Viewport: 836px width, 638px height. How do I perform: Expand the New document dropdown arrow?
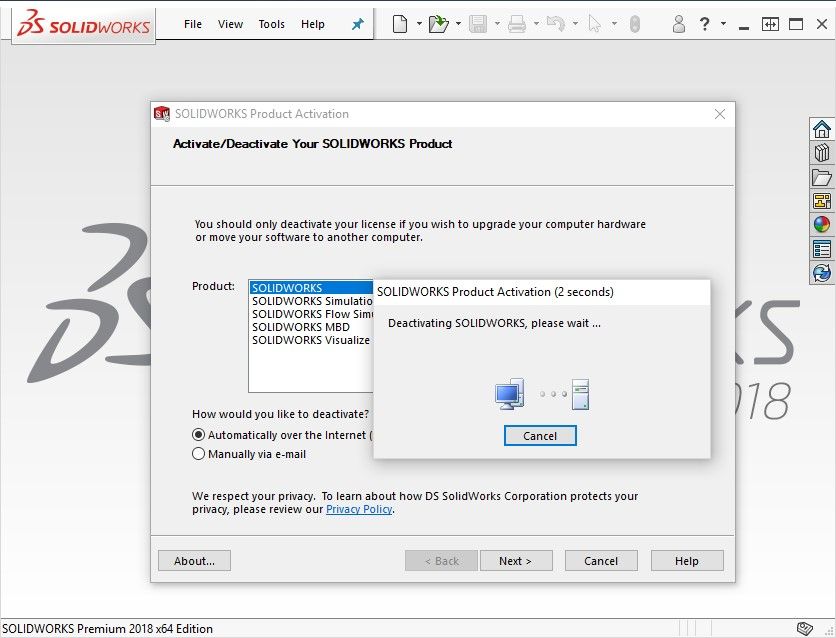(419, 24)
